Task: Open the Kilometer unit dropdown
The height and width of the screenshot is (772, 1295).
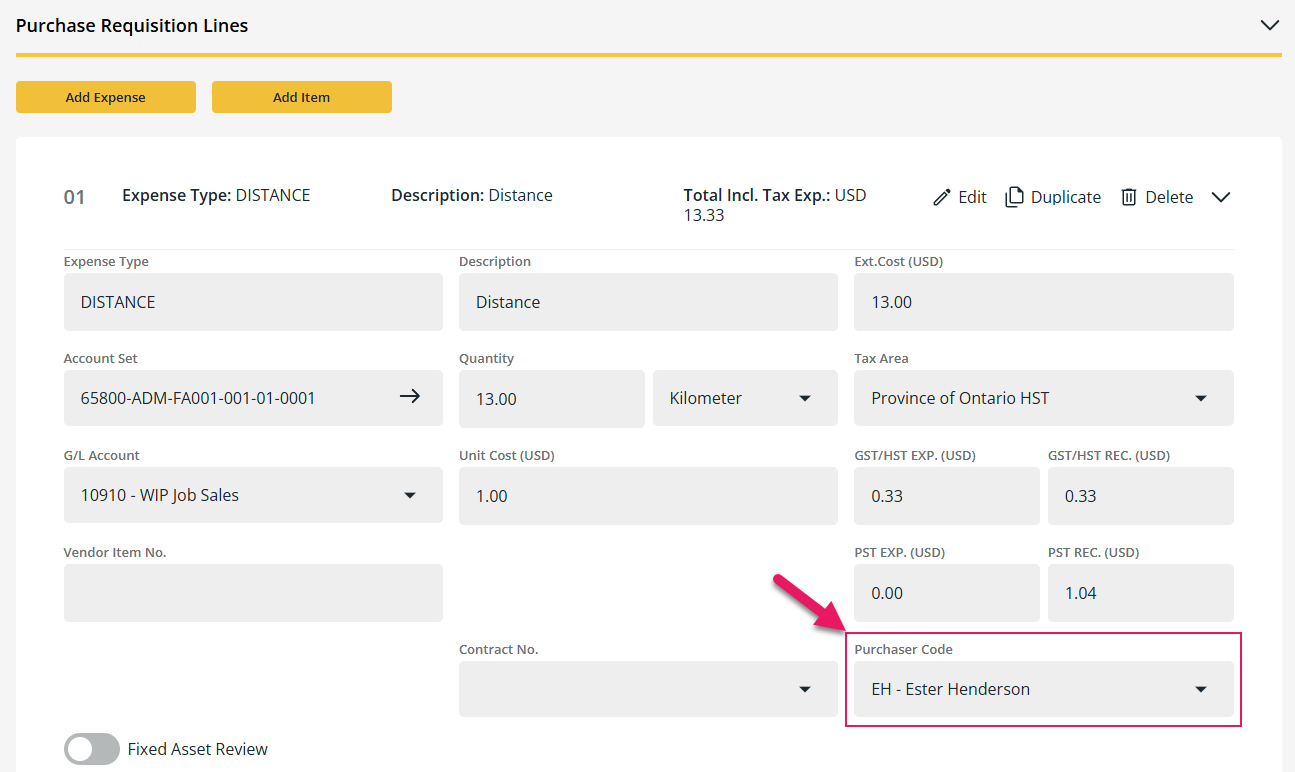Action: [x=745, y=398]
